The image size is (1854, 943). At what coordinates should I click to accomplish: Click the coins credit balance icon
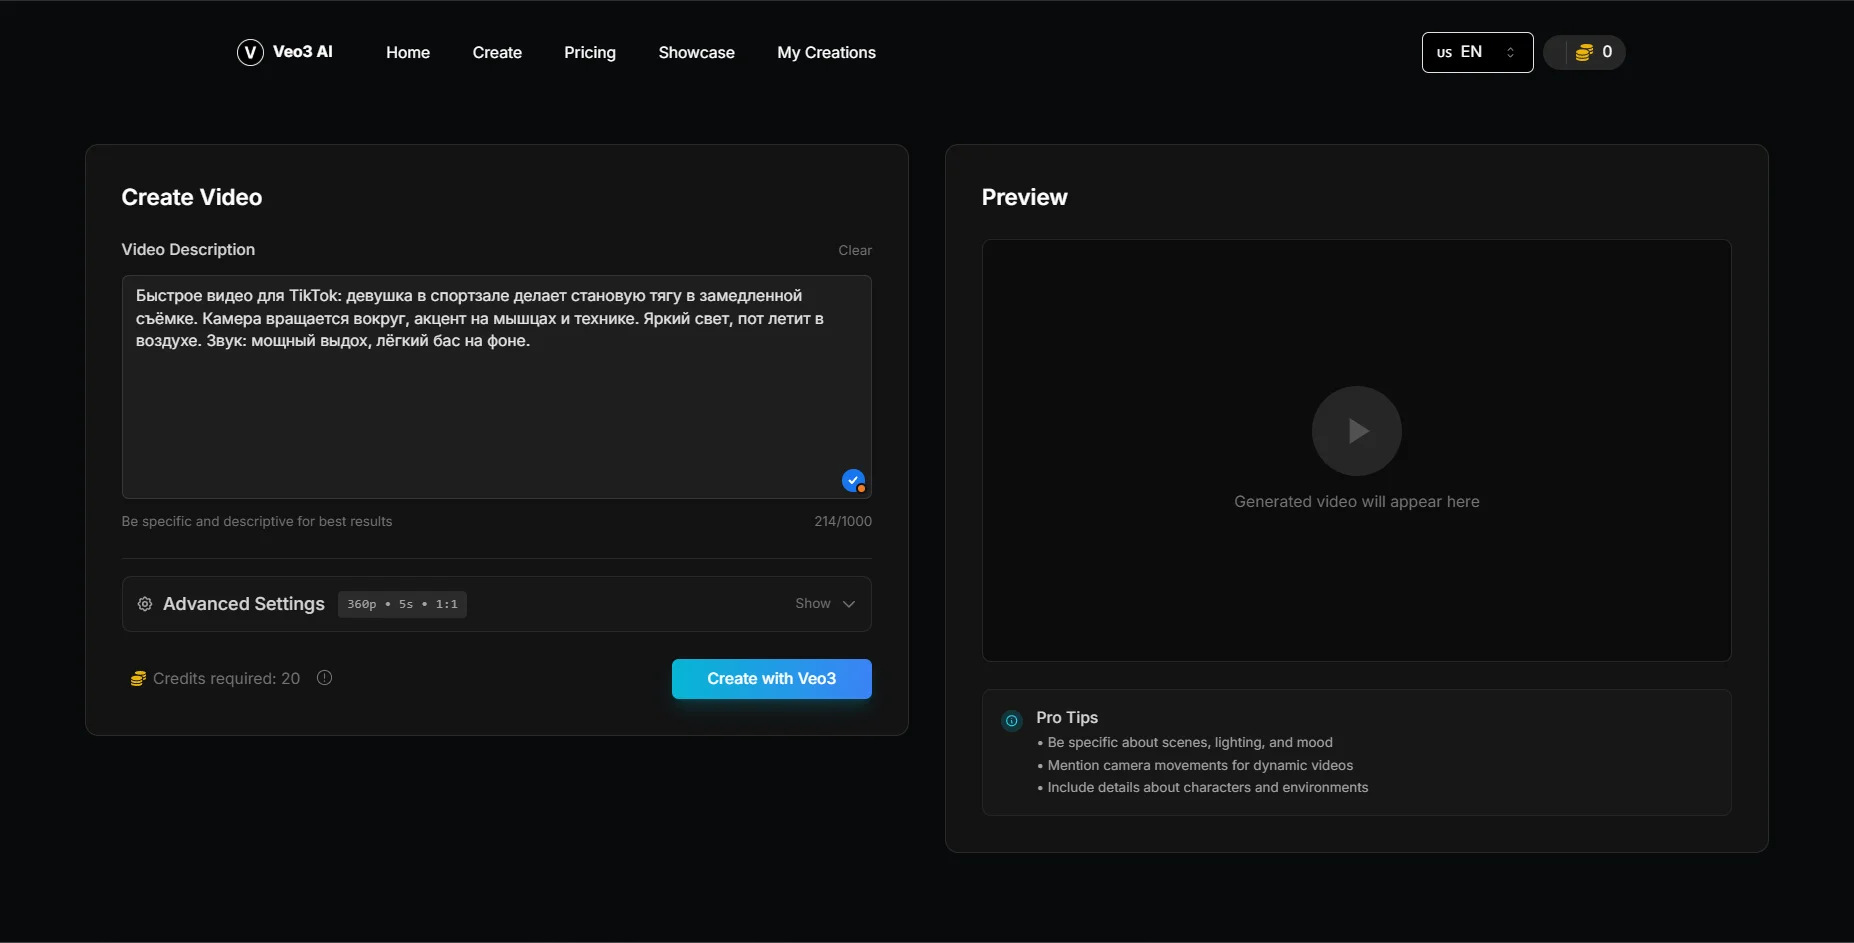point(1584,52)
